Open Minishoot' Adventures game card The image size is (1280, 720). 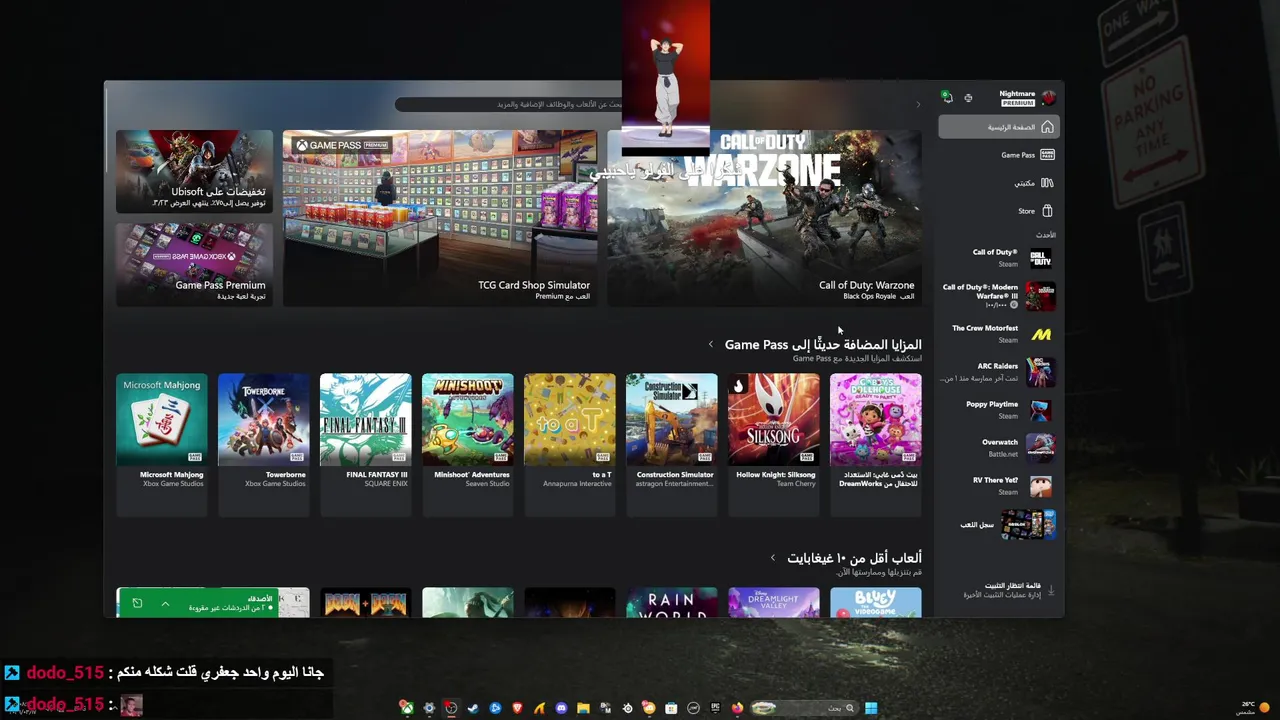(468, 443)
